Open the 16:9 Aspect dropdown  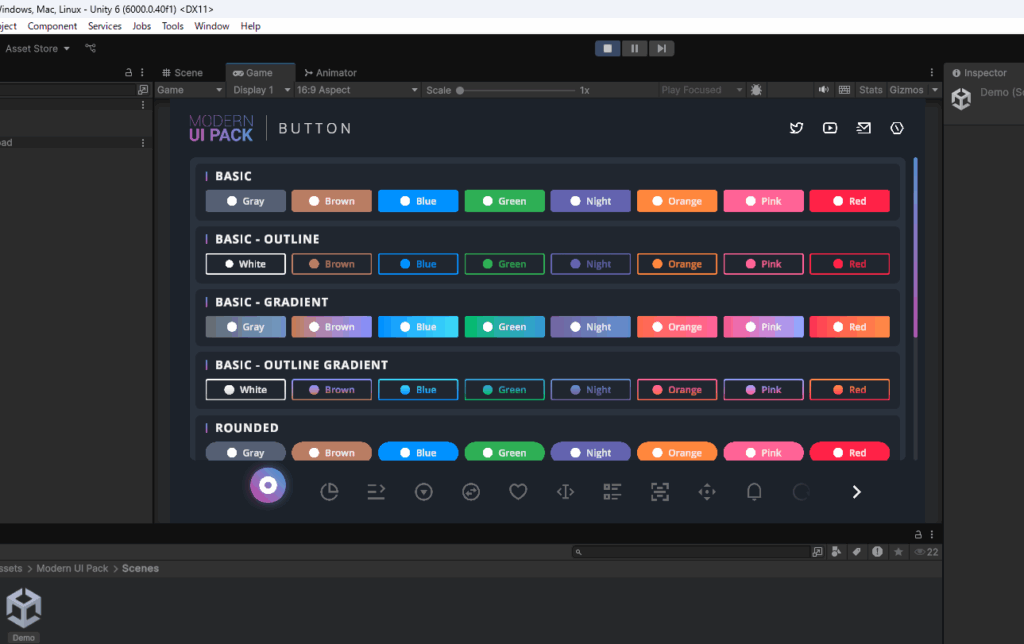[x=357, y=90]
